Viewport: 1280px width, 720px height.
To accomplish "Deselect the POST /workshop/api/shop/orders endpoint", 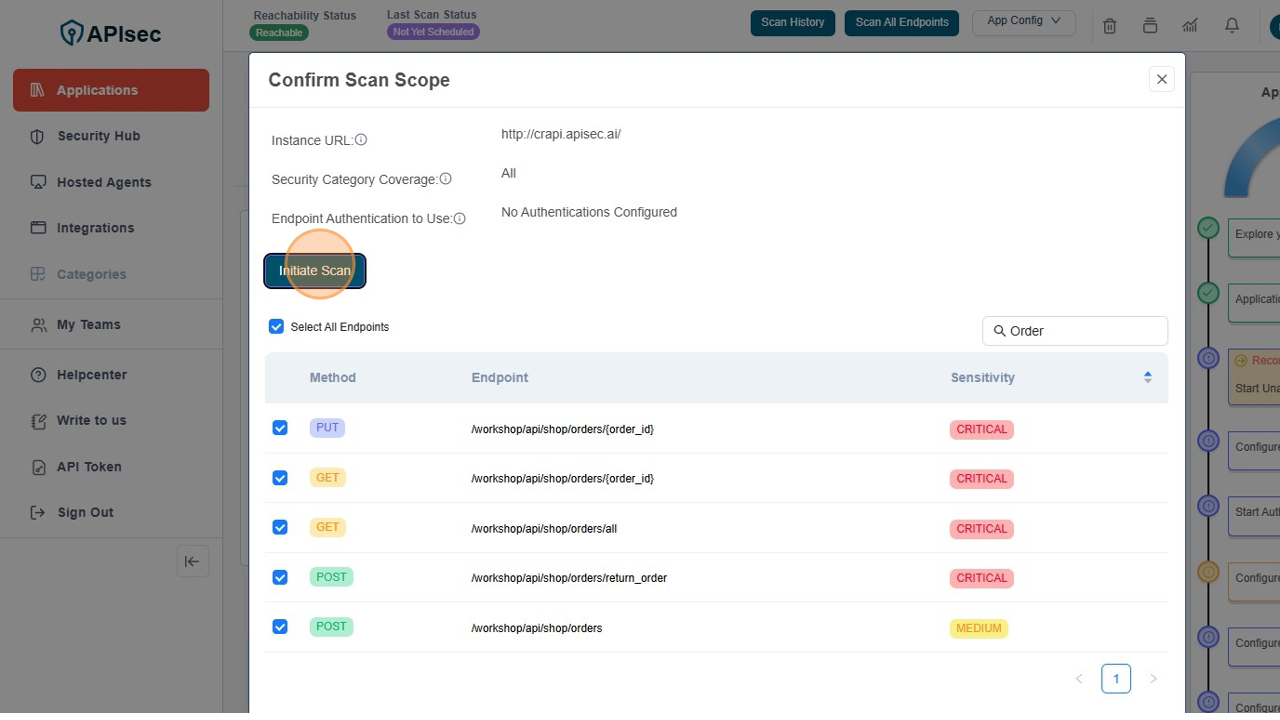I will pos(280,626).
